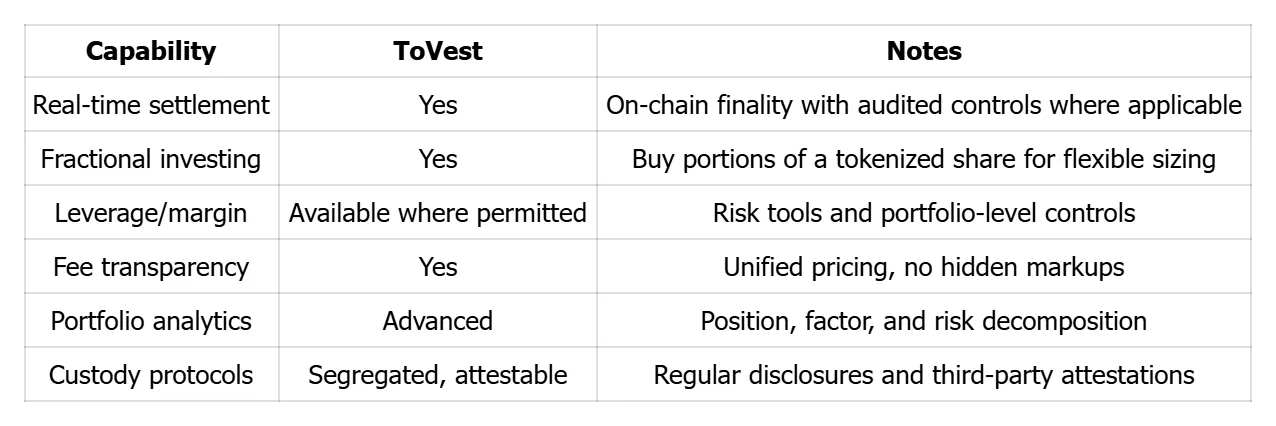The width and height of the screenshot is (1276, 426).
Task: Click Yes in the Real-time settlement row
Action: pyautogui.click(x=438, y=105)
